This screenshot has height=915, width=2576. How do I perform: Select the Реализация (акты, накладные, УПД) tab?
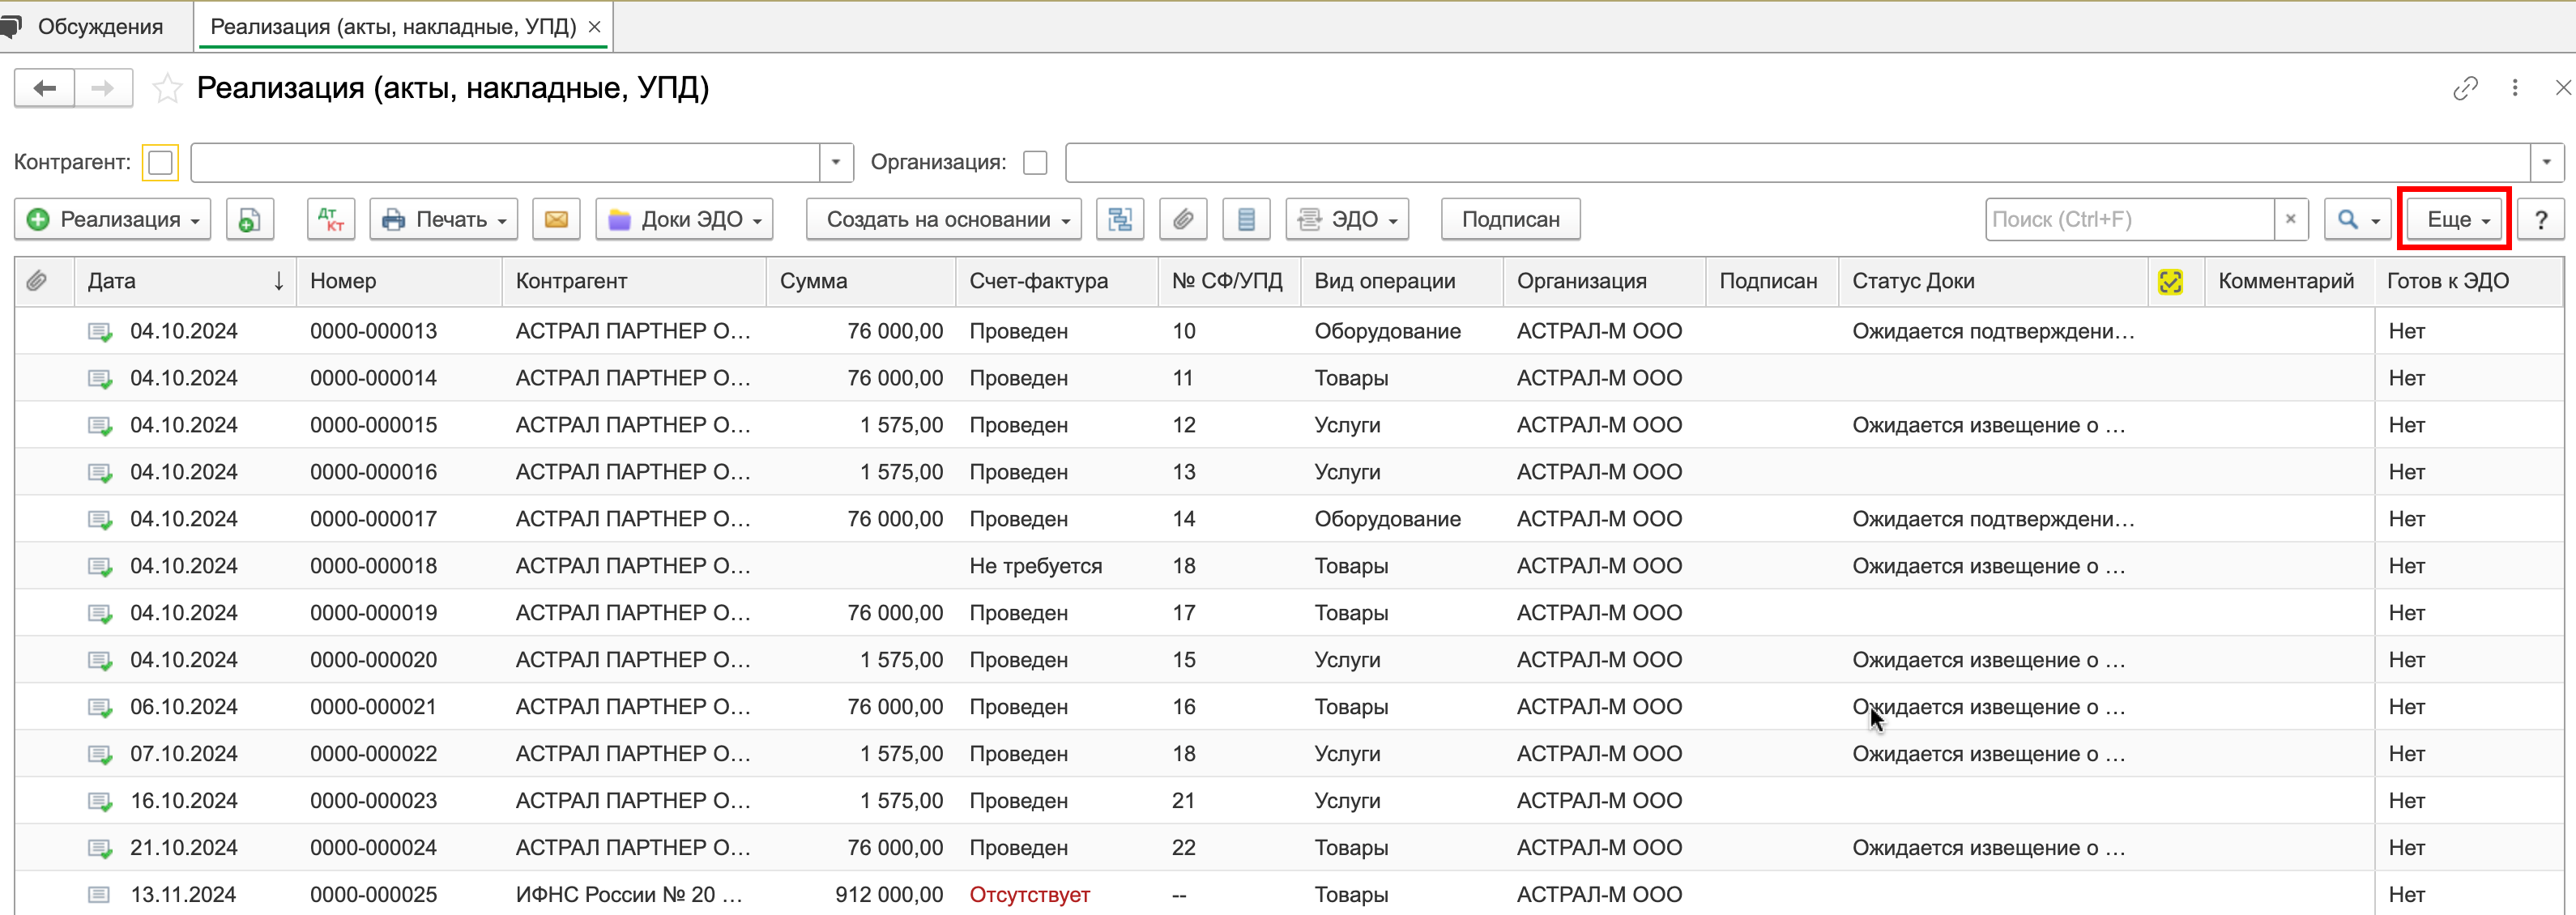coord(393,26)
